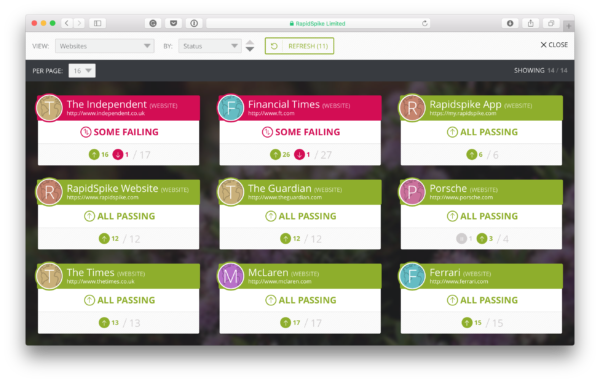Click Ferrari All Passing status
The height and width of the screenshot is (382, 600).
click(482, 300)
